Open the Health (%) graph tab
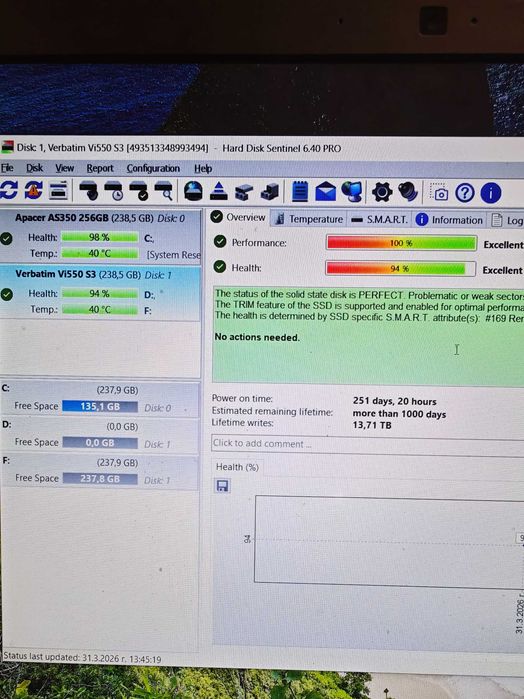The height and width of the screenshot is (699, 524). pyautogui.click(x=237, y=467)
